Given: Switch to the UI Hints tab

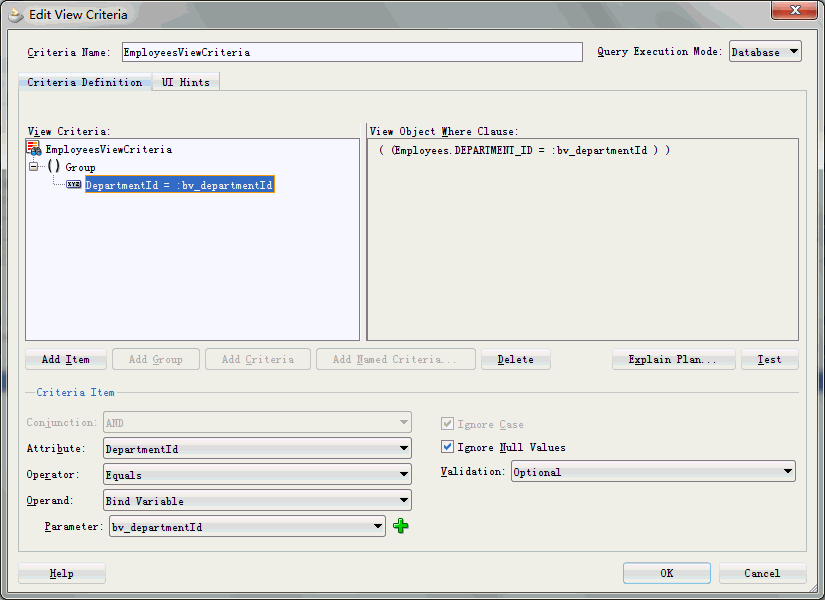Looking at the screenshot, I should click(185, 83).
